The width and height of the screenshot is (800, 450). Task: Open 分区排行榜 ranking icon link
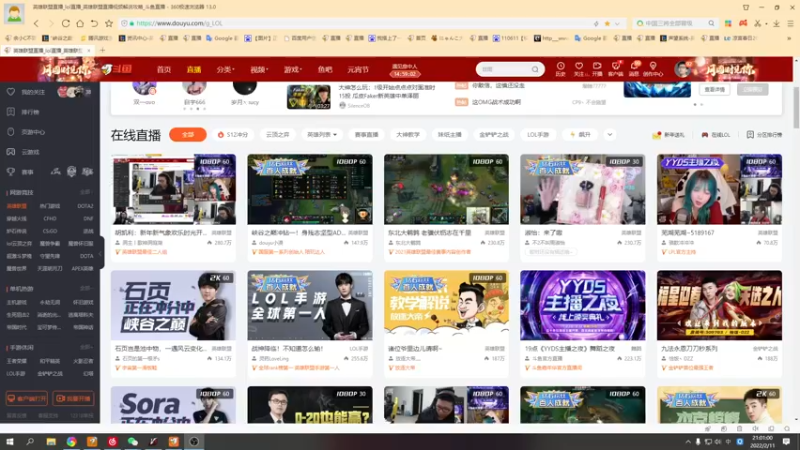click(764, 135)
